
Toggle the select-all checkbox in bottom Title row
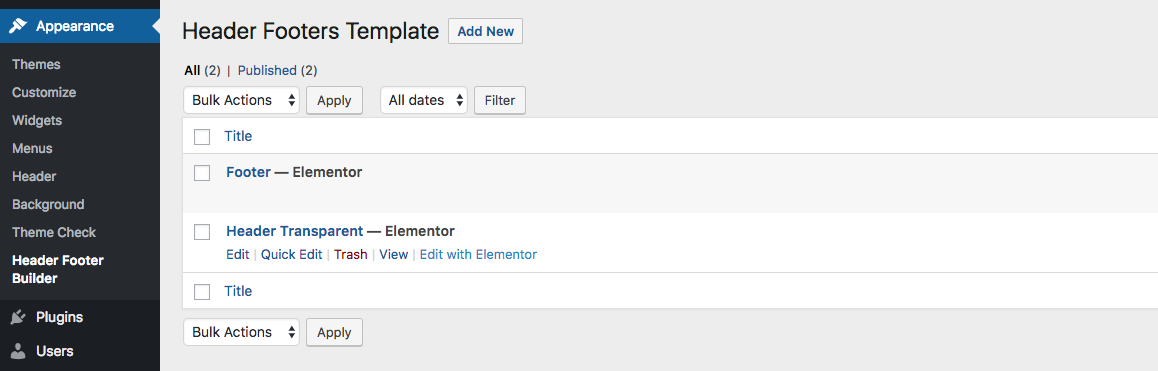202,292
